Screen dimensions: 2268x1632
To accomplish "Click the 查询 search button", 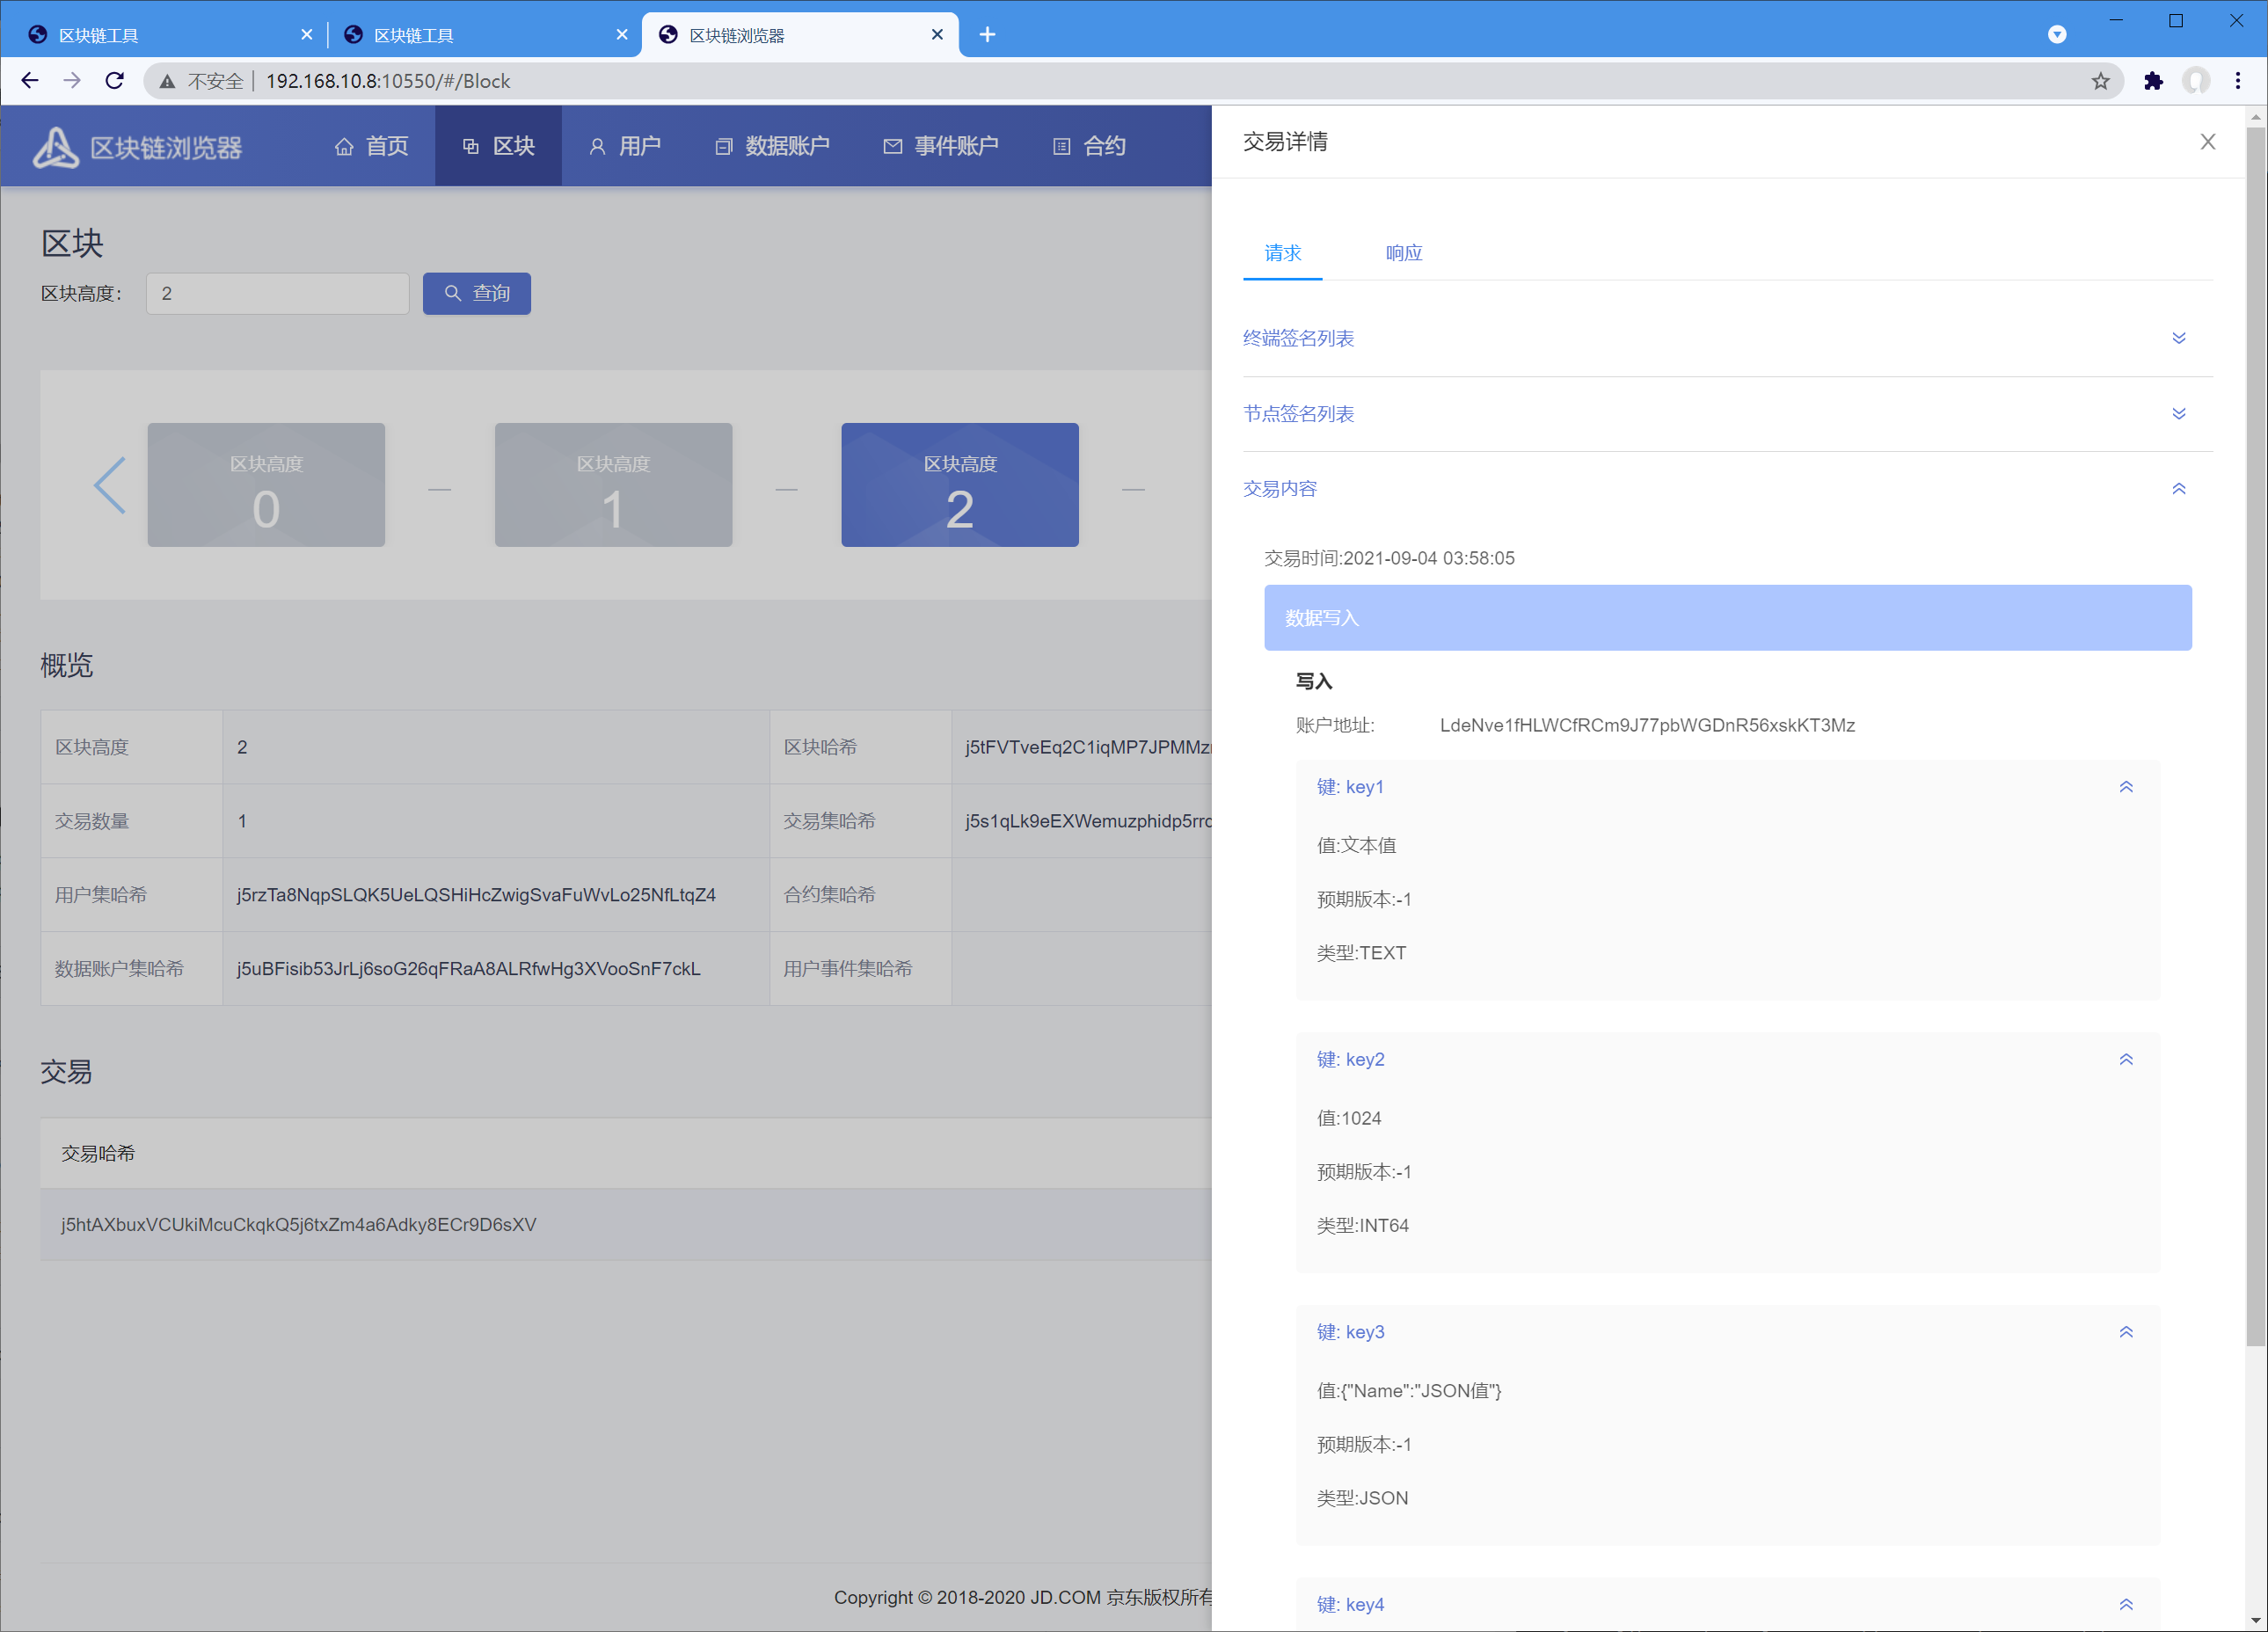I will 476,293.
